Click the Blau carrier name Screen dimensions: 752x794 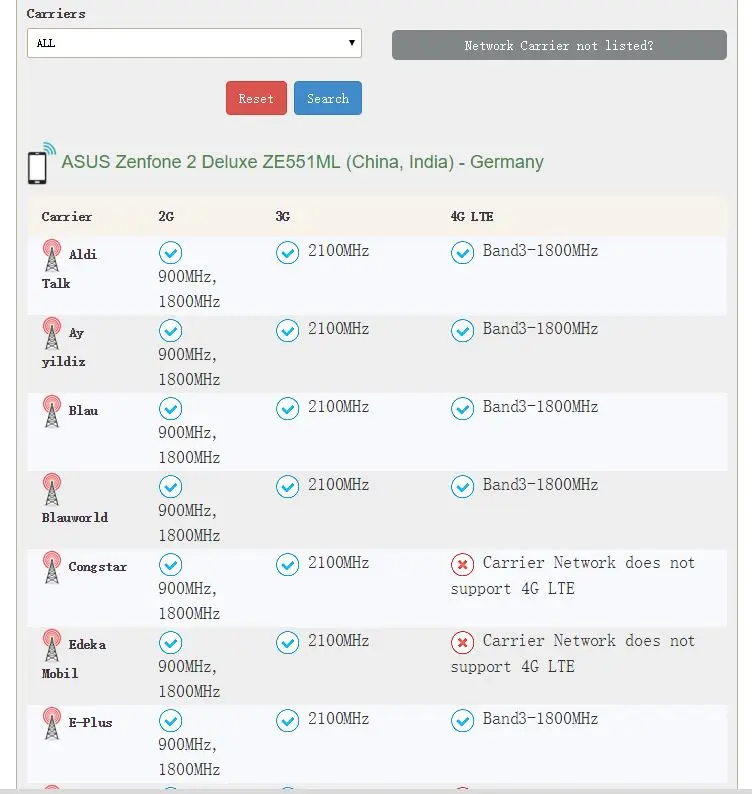pos(84,411)
